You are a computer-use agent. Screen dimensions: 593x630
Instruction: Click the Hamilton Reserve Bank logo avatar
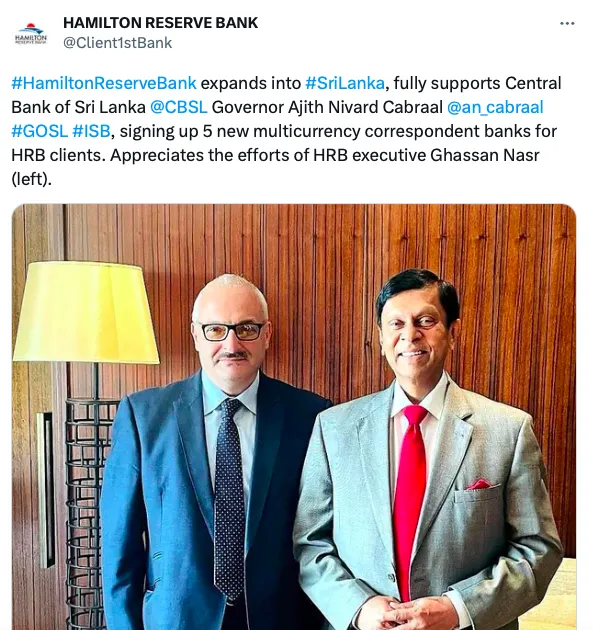coord(31,34)
